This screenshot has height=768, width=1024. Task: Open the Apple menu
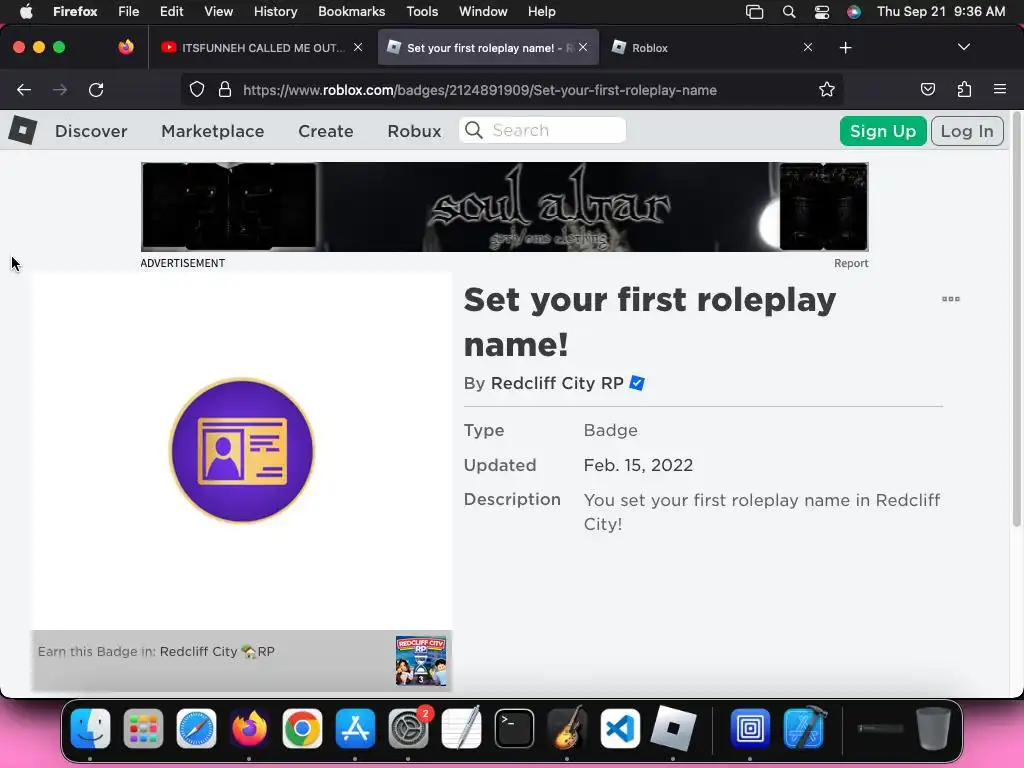point(26,12)
